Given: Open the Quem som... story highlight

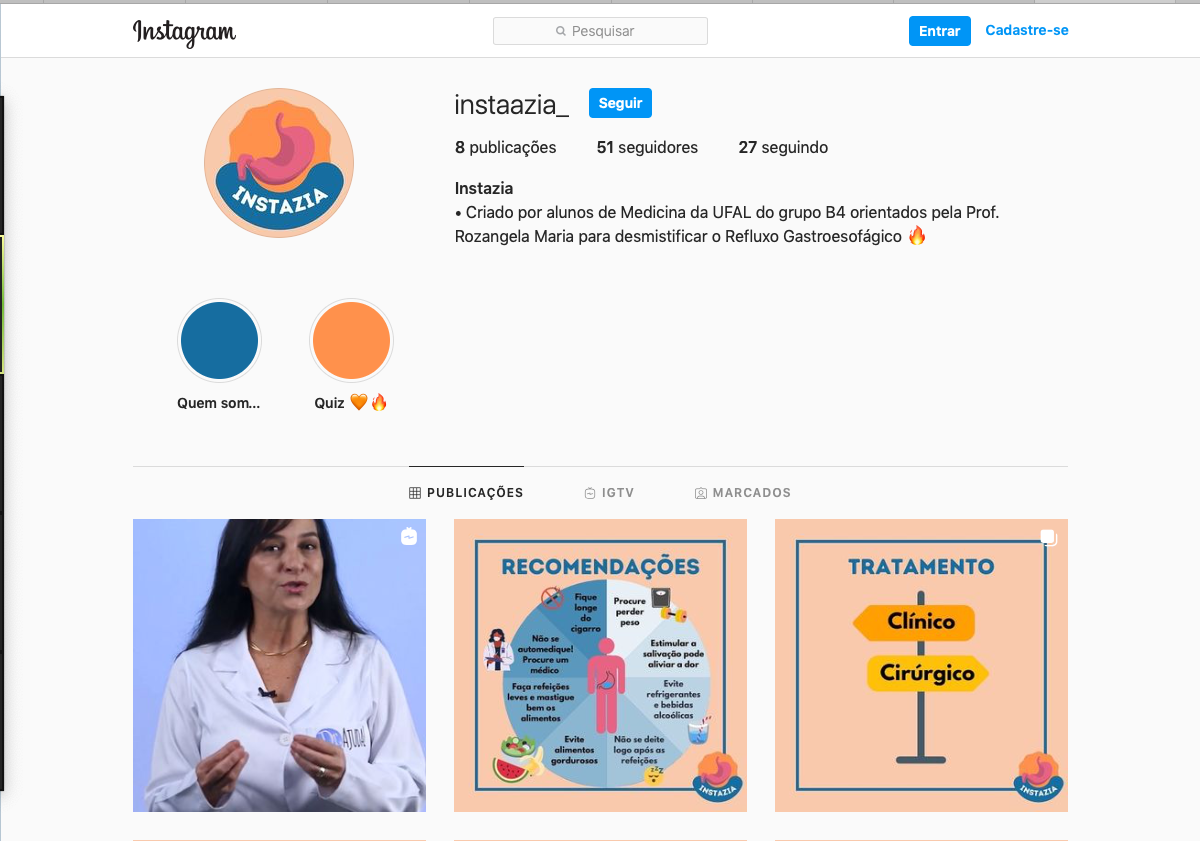Looking at the screenshot, I should pyautogui.click(x=219, y=340).
